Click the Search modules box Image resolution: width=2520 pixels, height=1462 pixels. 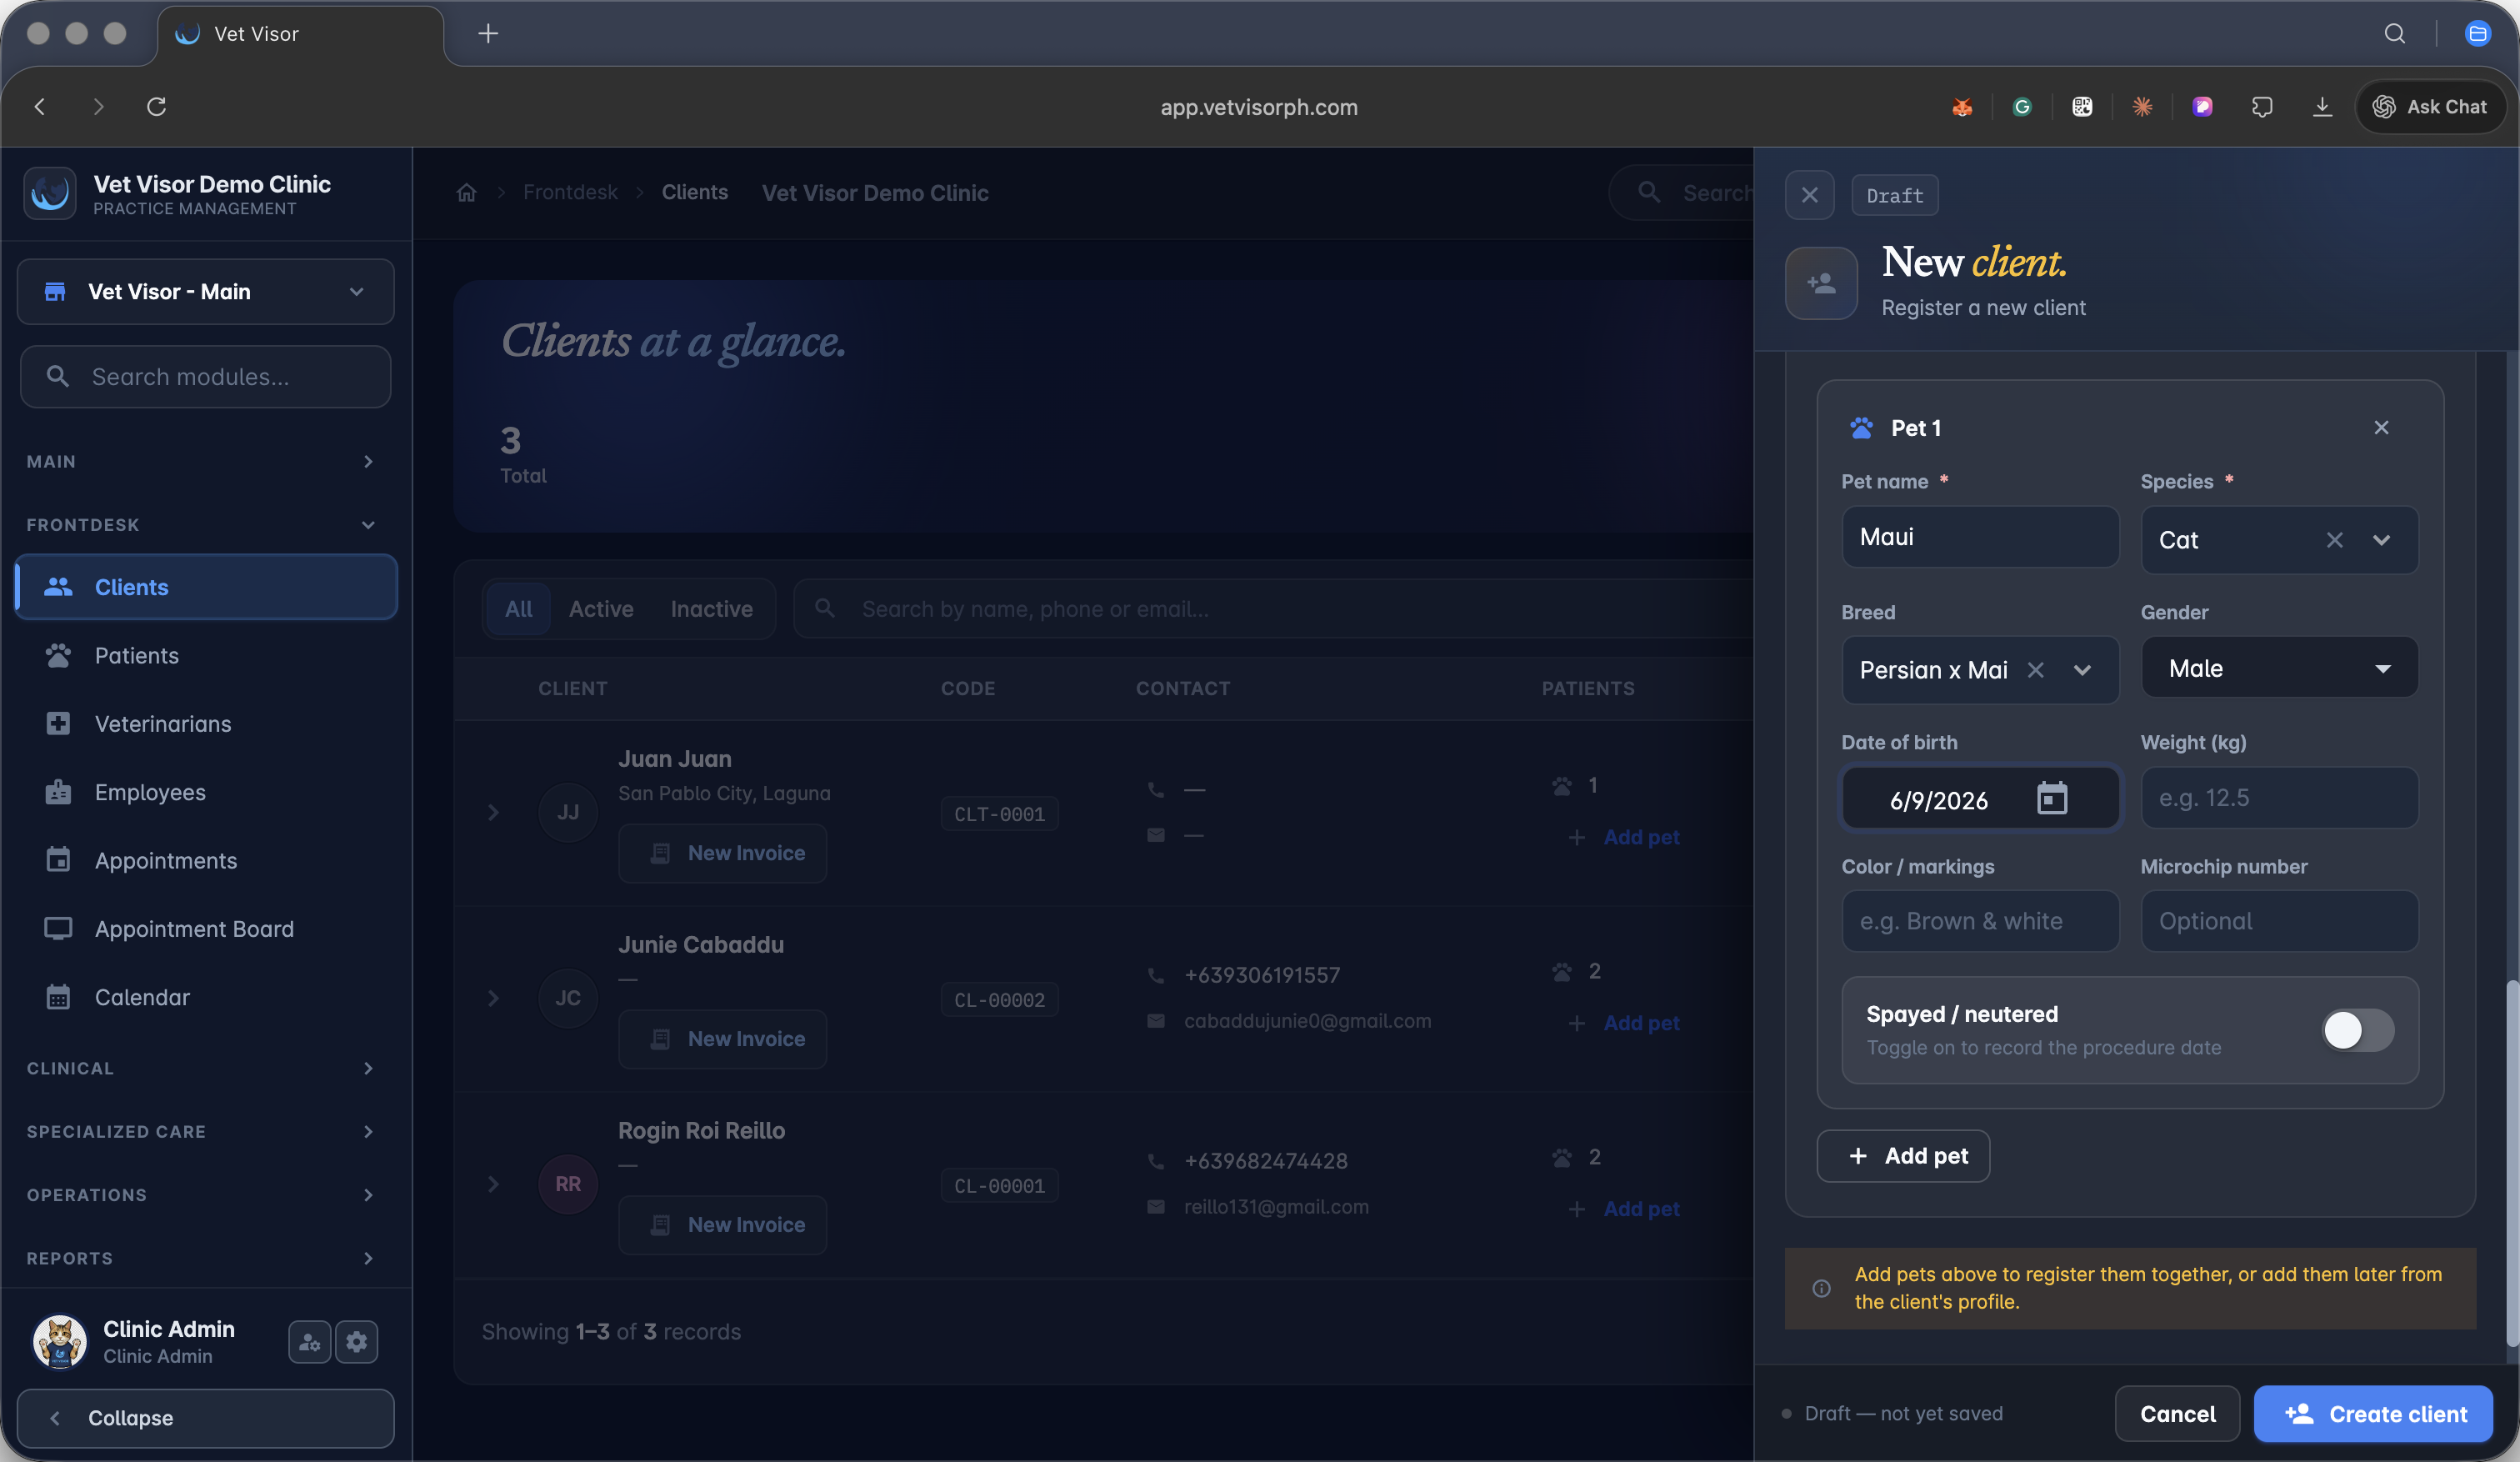(206, 377)
